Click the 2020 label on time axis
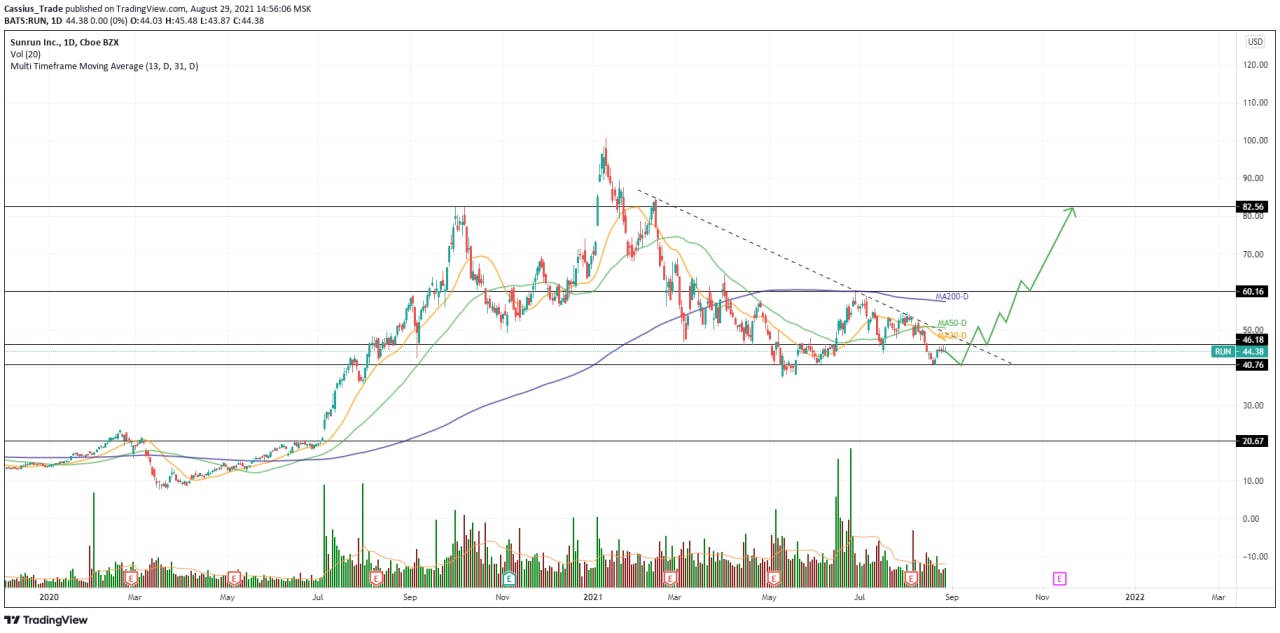This screenshot has height=633, width=1280. point(49,597)
